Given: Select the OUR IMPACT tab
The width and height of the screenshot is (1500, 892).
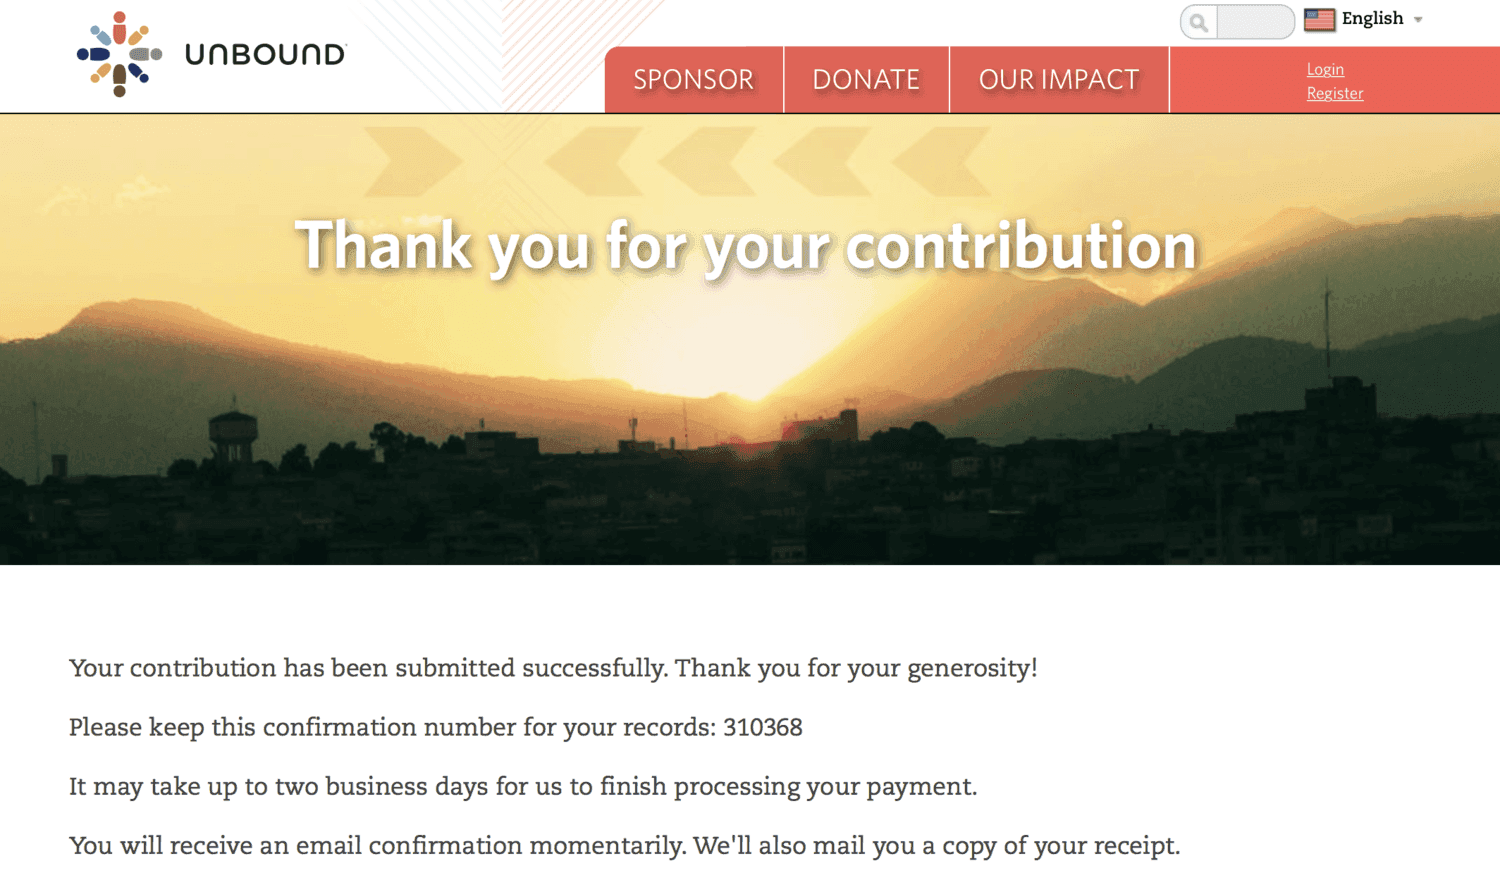Looking at the screenshot, I should 1059,80.
